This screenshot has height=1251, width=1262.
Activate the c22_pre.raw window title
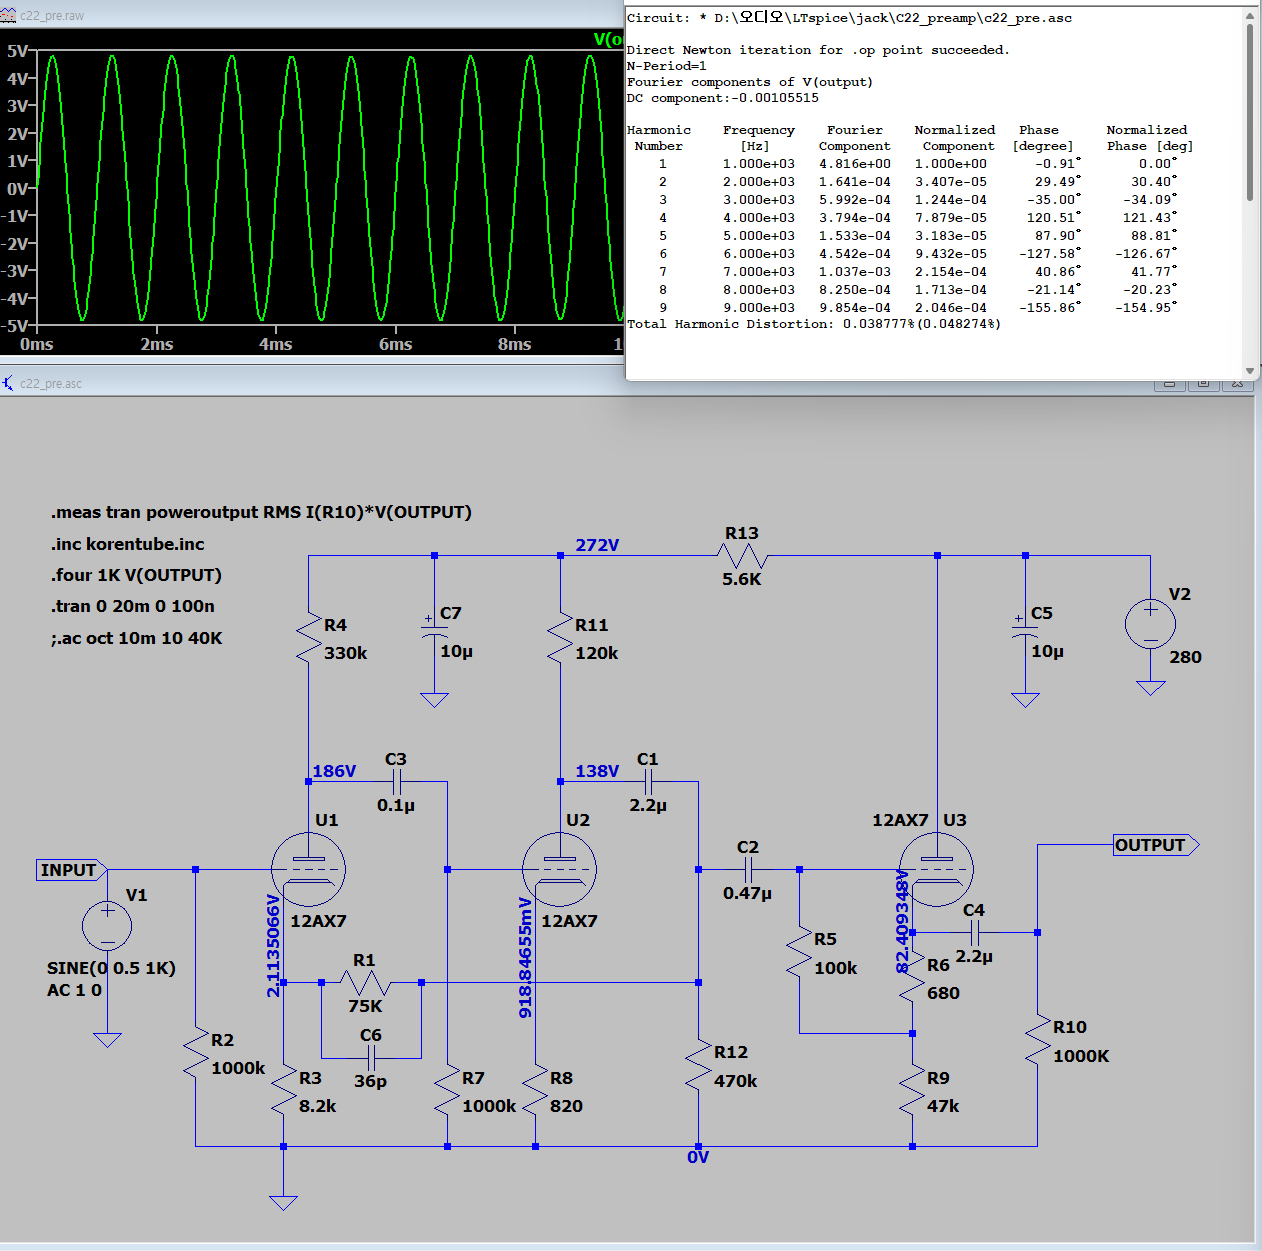pos(52,16)
